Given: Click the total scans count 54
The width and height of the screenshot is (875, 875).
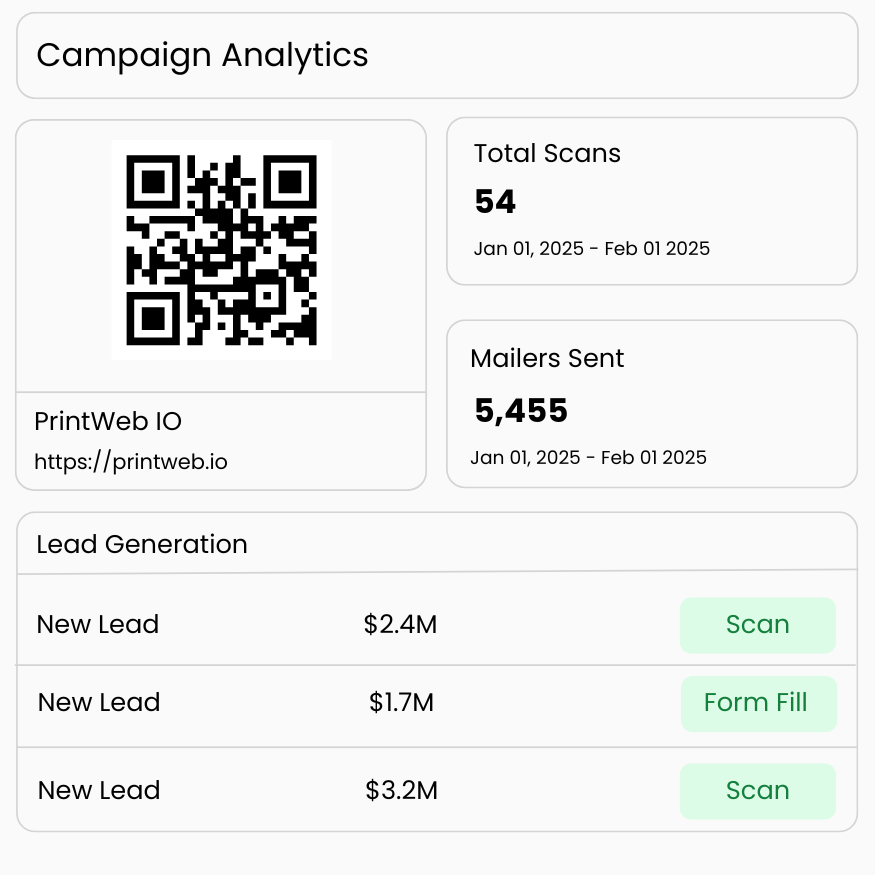Looking at the screenshot, I should click(495, 201).
